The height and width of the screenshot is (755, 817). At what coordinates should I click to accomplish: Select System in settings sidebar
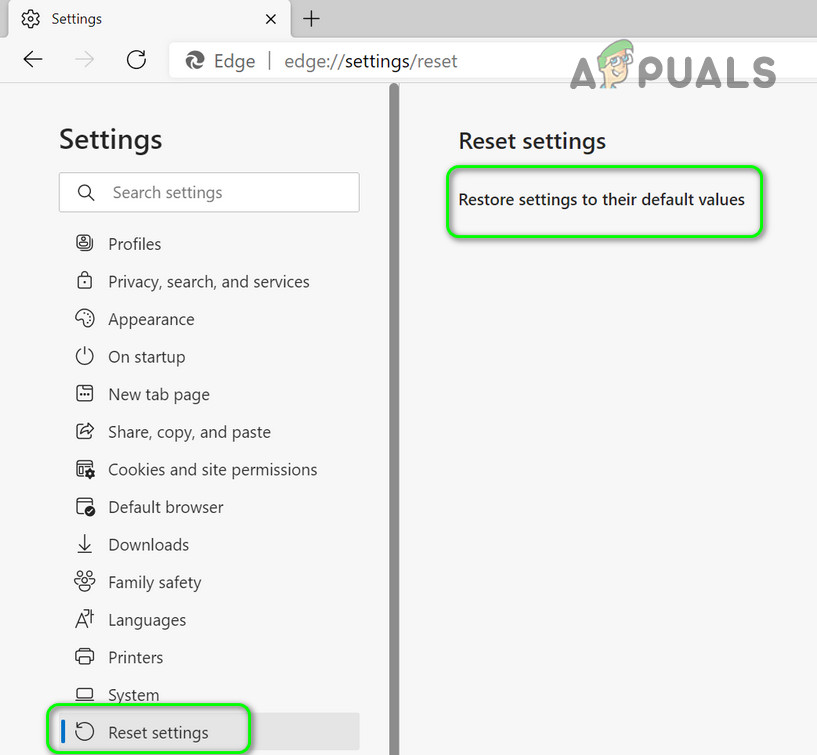tap(117, 695)
